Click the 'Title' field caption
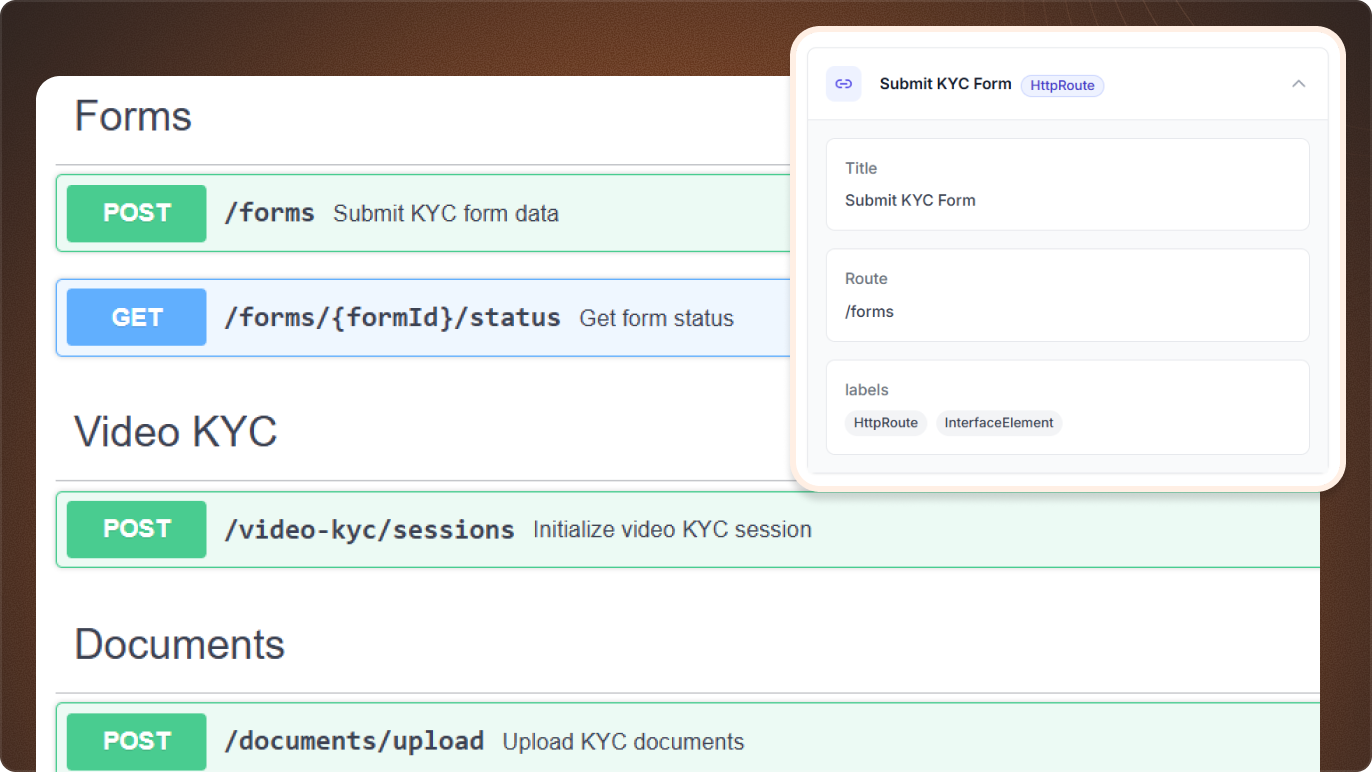Image resolution: width=1372 pixels, height=772 pixels. point(861,168)
